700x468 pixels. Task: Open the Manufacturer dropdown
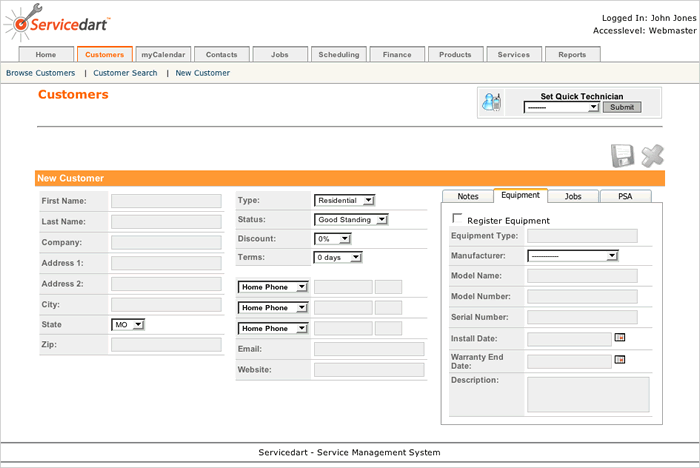(x=572, y=256)
